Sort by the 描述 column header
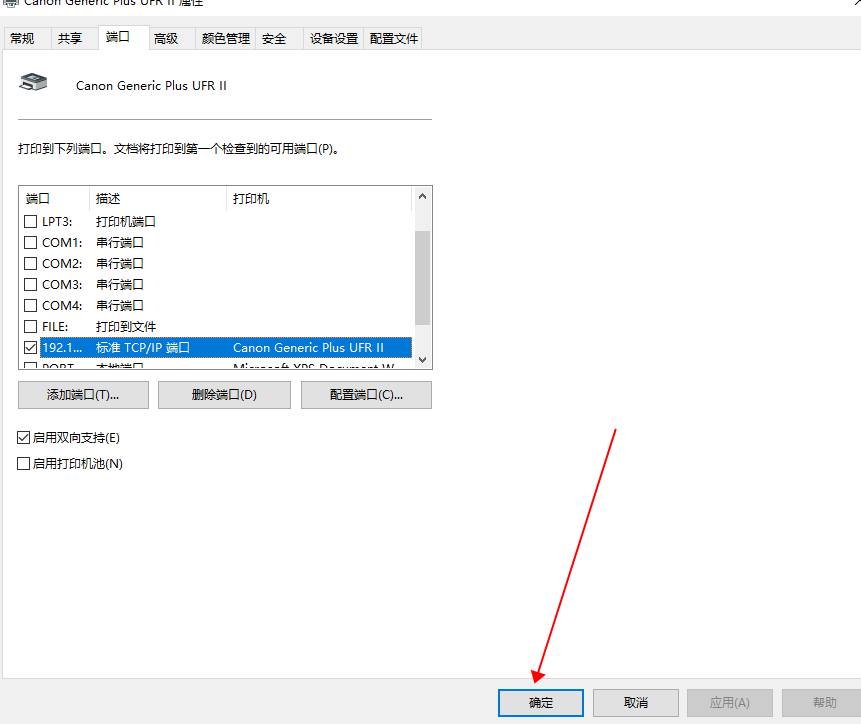This screenshot has width=861, height=724. coord(158,199)
